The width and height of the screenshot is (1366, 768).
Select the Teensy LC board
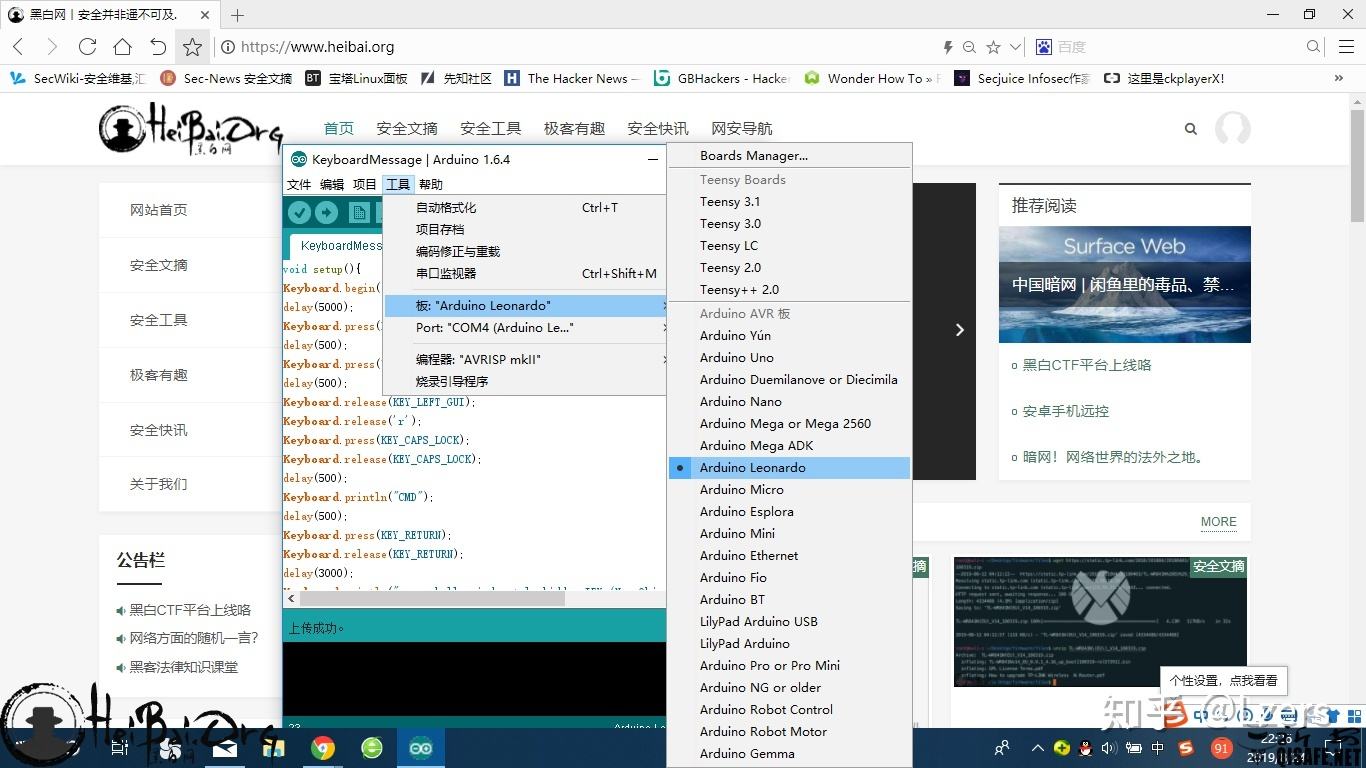tap(790, 246)
